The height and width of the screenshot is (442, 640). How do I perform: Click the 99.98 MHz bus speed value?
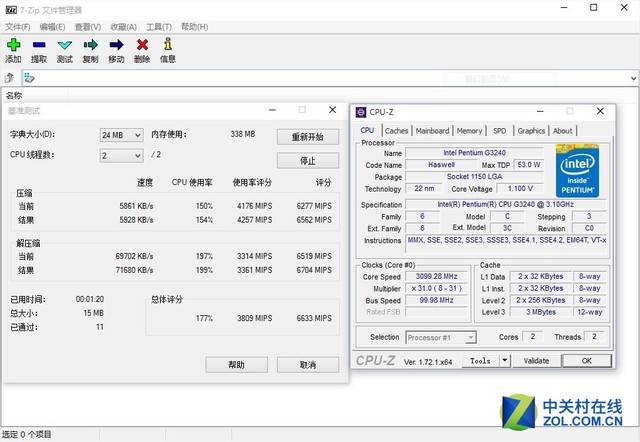[x=436, y=300]
